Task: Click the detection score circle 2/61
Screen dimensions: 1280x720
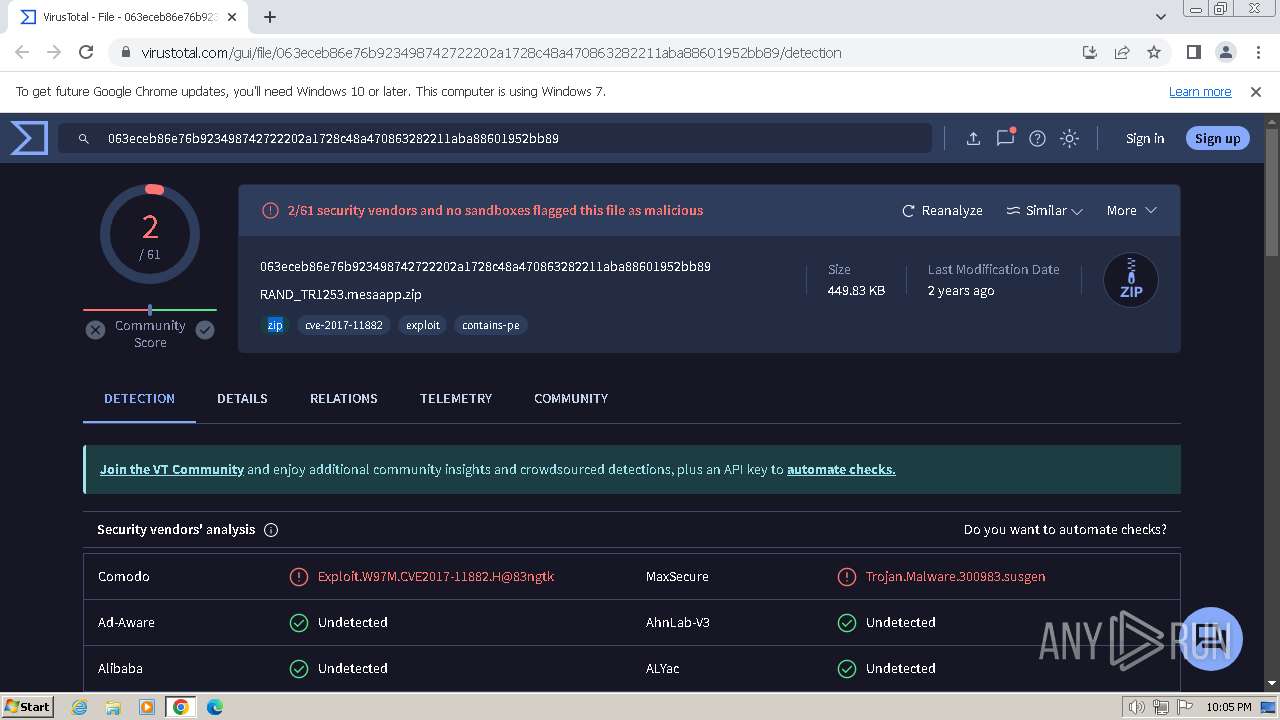Action: (x=150, y=235)
